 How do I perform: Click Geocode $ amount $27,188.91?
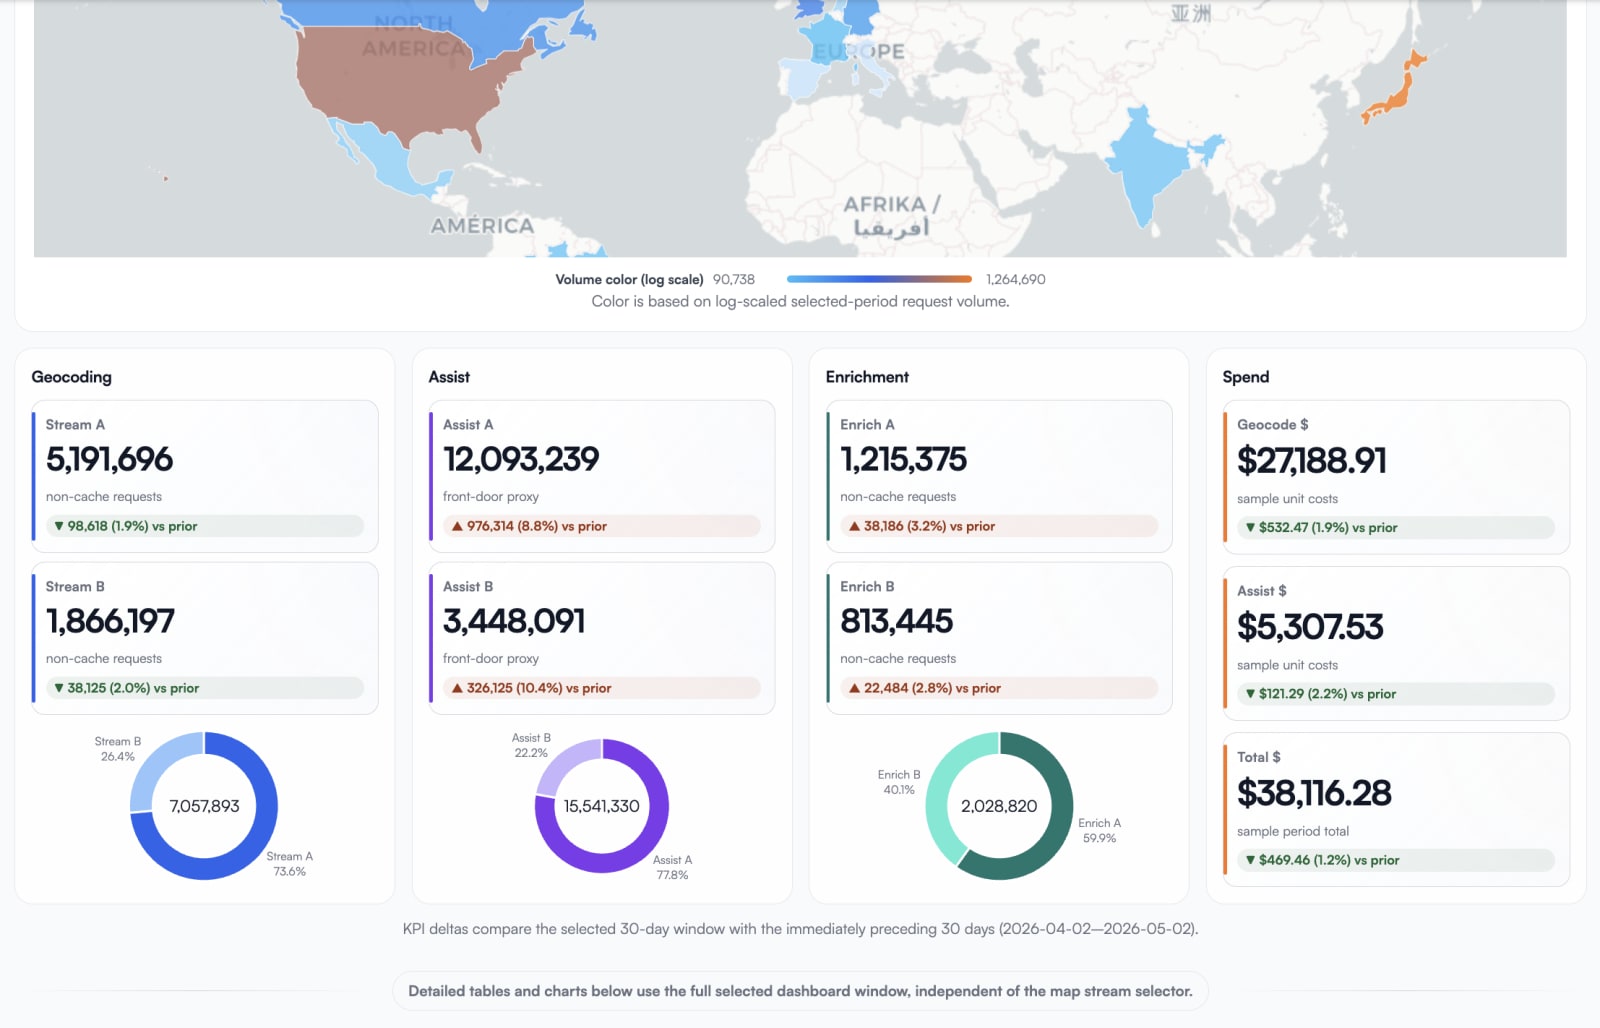tap(1312, 461)
